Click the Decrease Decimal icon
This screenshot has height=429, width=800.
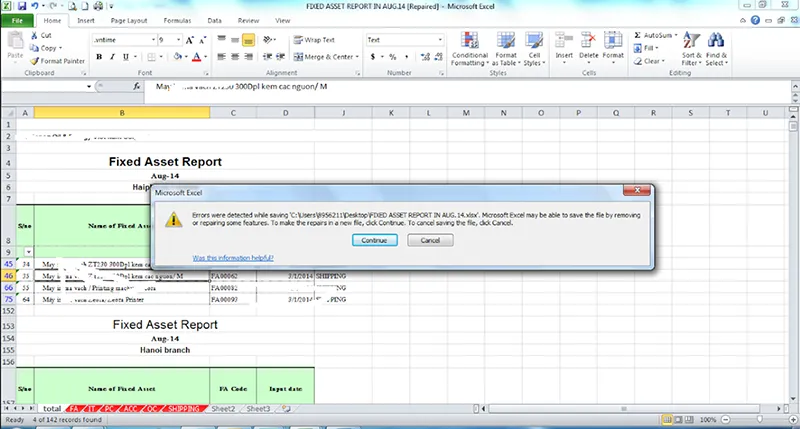pos(438,57)
